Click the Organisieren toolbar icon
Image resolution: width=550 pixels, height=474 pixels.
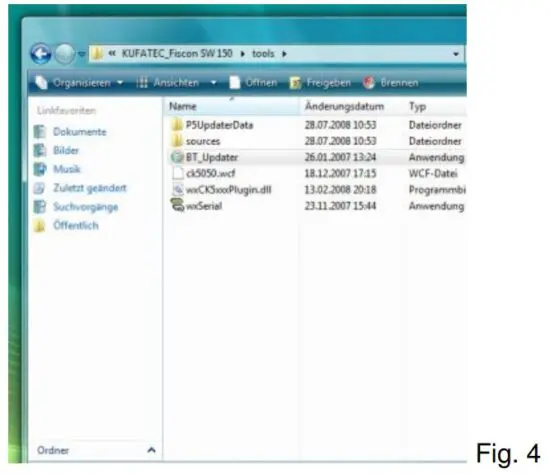tap(41, 82)
